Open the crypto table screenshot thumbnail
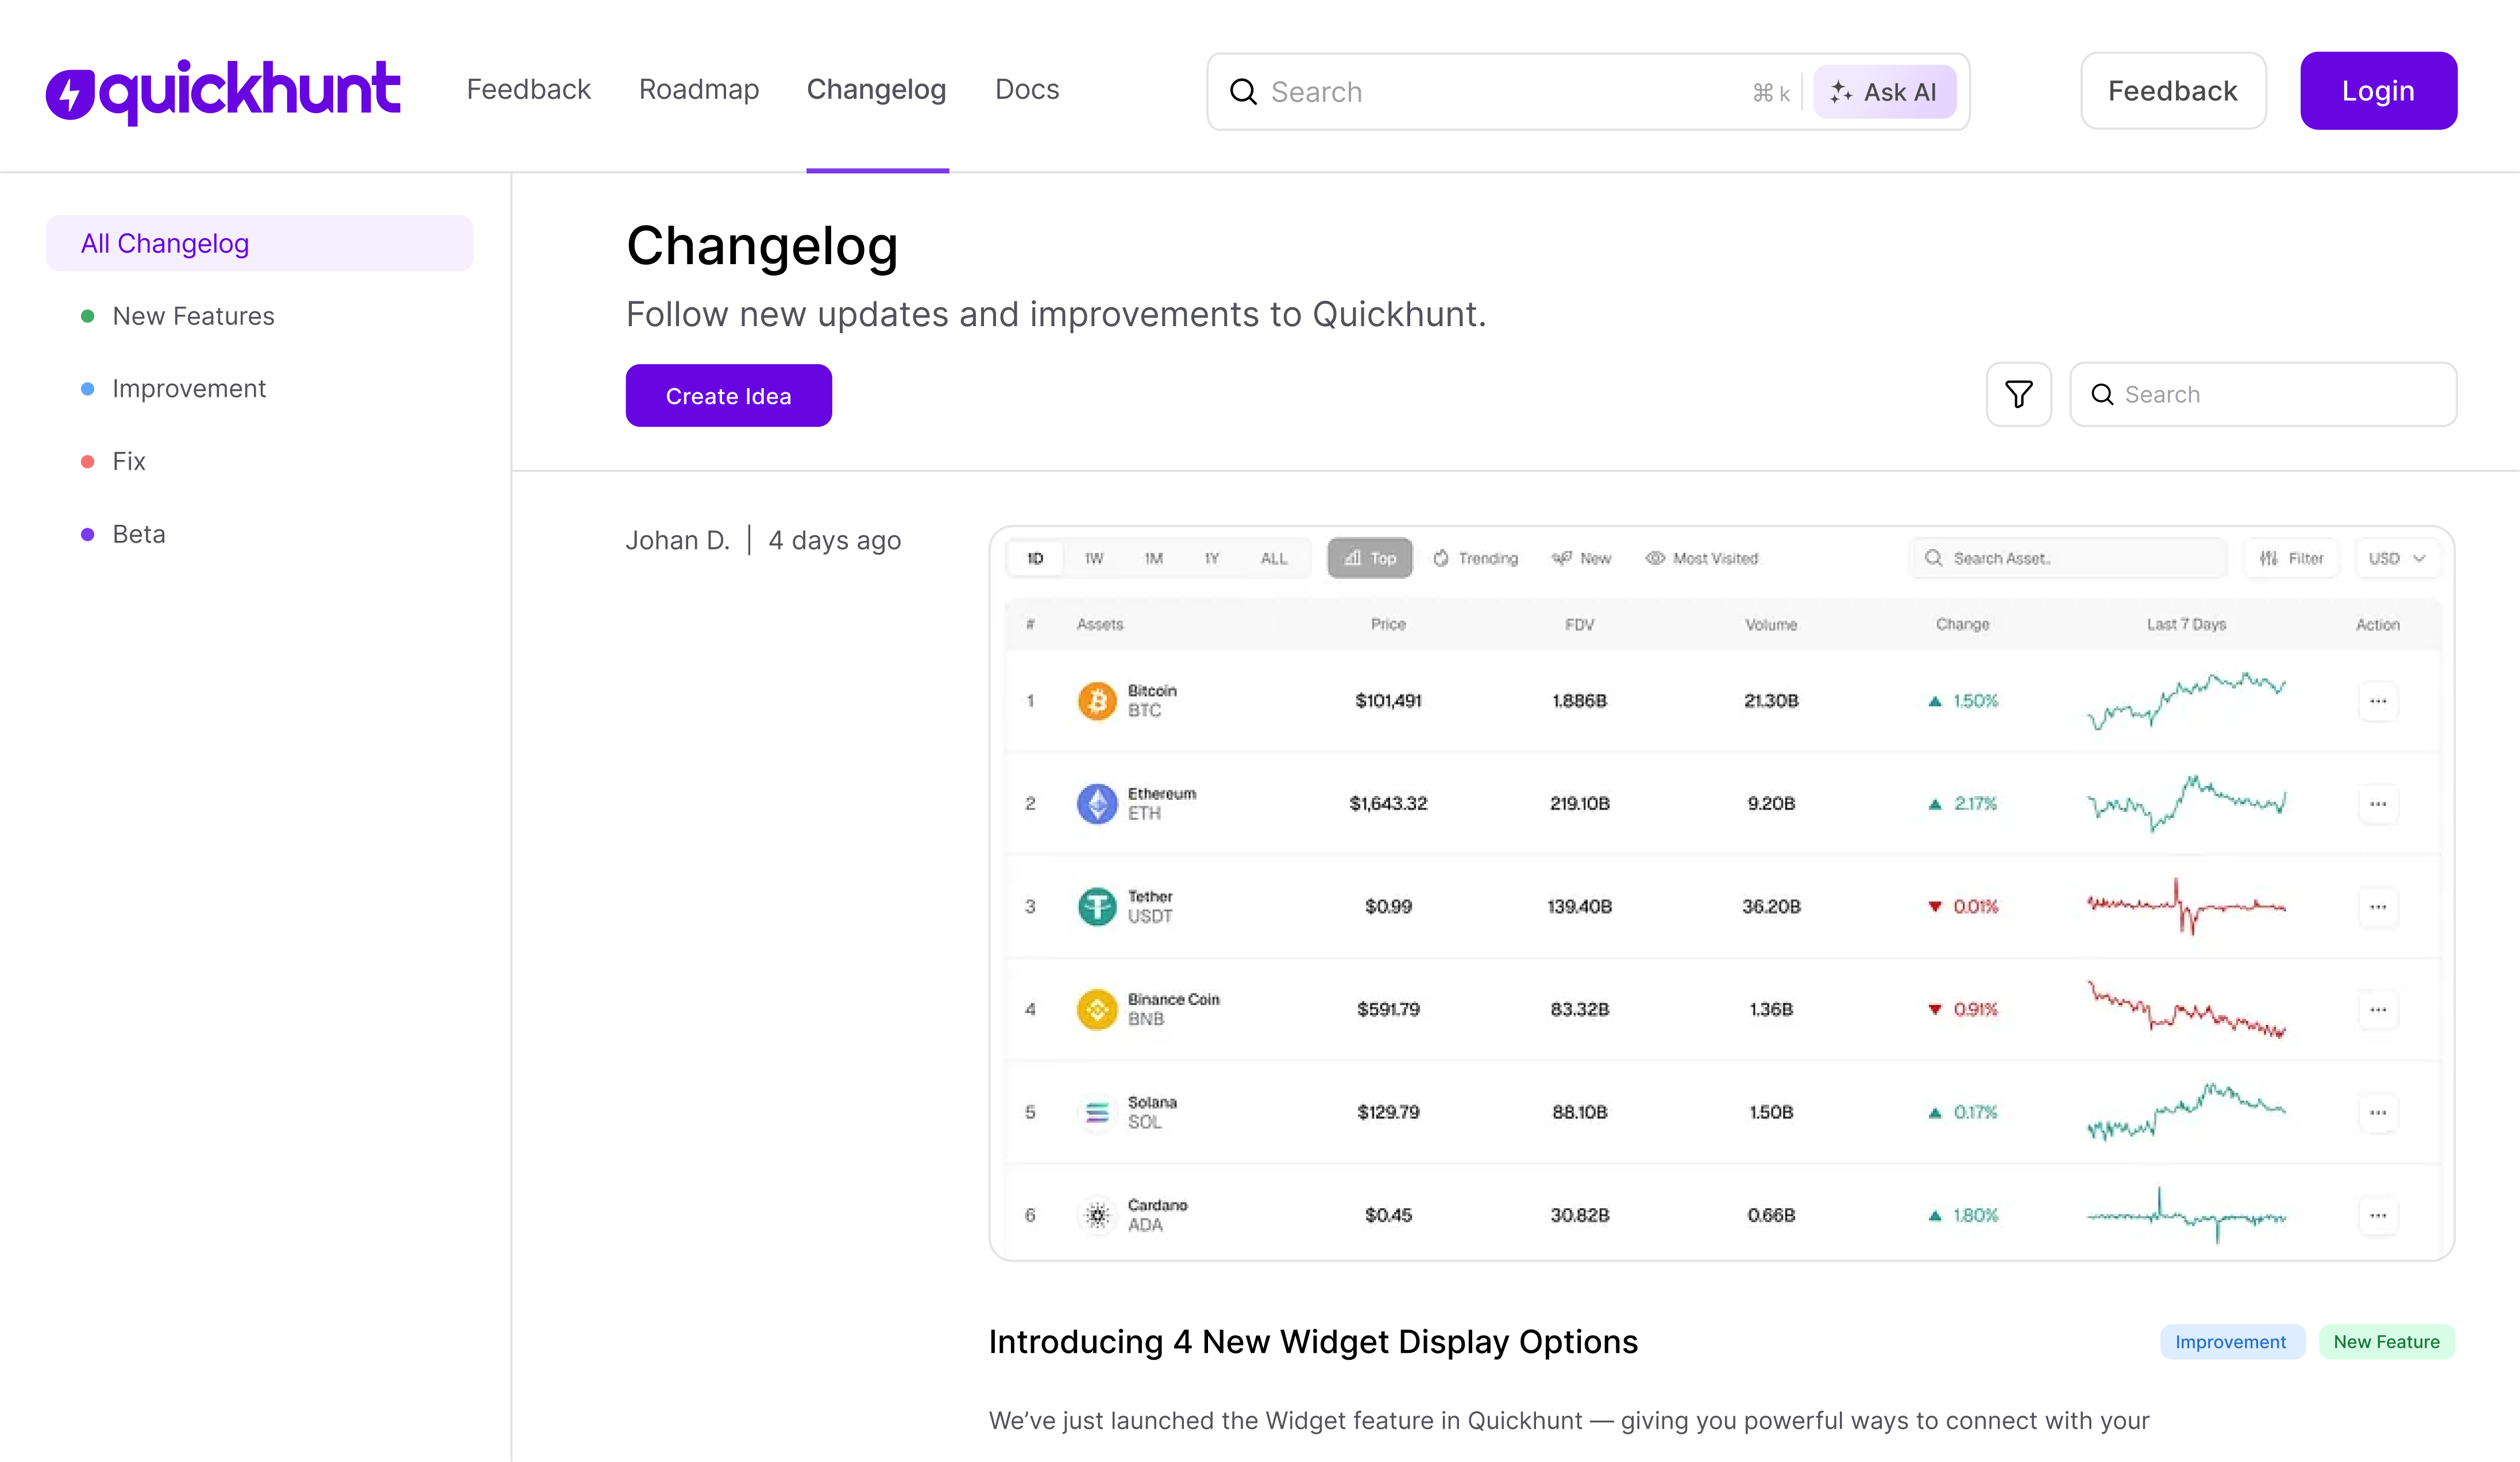This screenshot has height=1462, width=2520. tap(1721, 893)
